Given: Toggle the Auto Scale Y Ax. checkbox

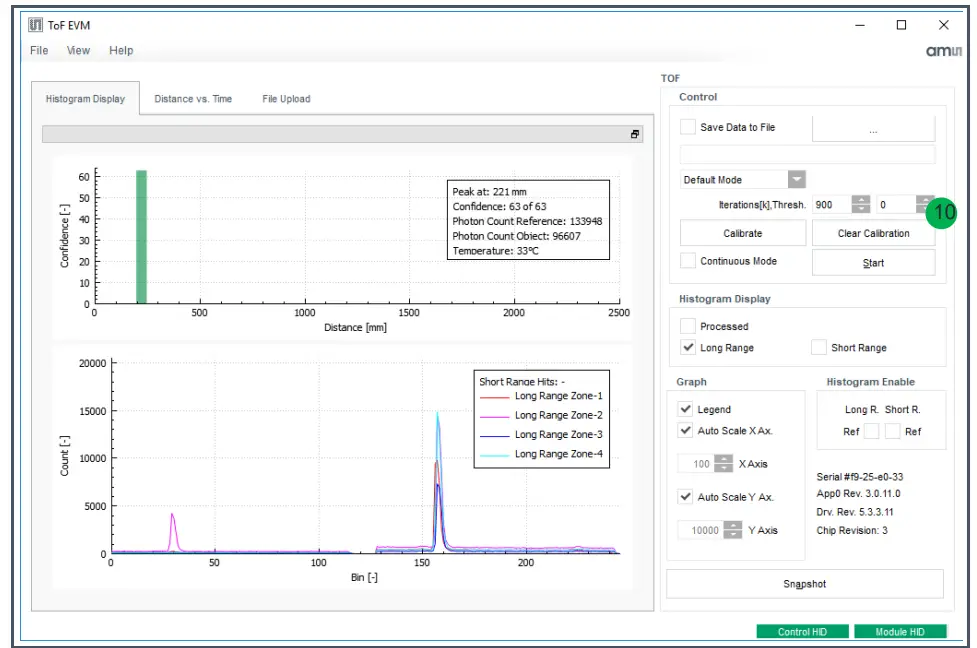Looking at the screenshot, I should 686,497.
